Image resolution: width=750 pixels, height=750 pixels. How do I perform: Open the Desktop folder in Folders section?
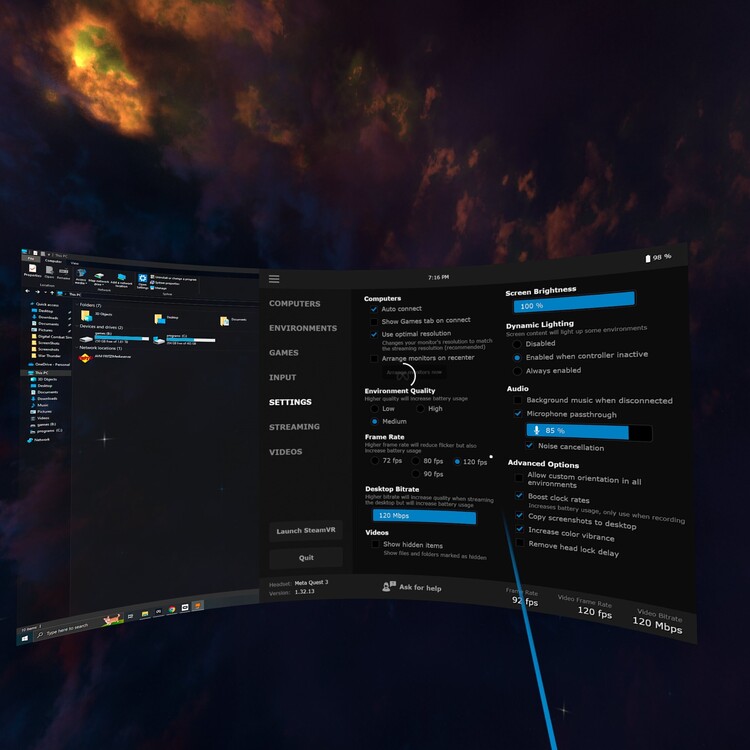[x=159, y=319]
